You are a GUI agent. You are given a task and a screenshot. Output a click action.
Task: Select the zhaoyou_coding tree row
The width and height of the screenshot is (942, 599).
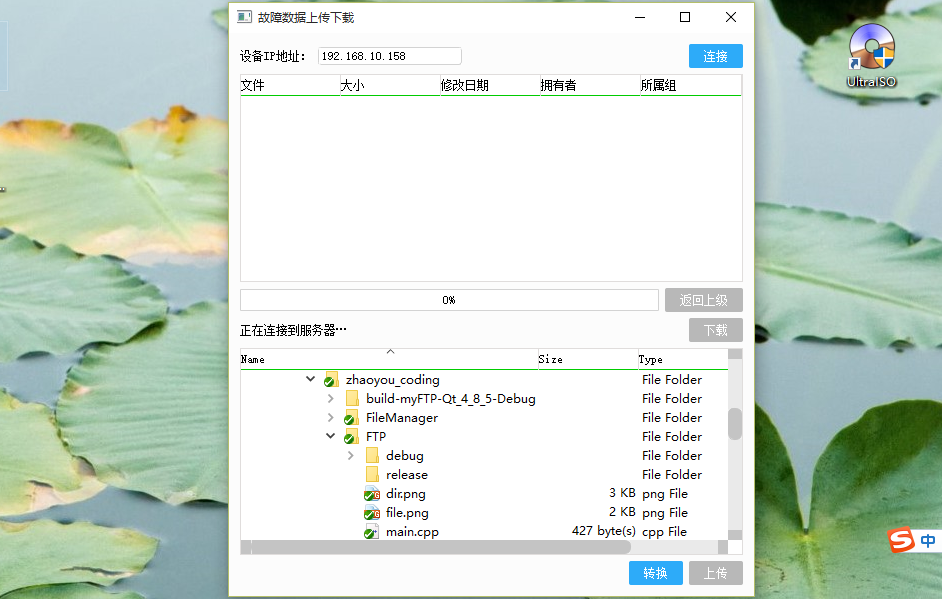[x=484, y=380]
